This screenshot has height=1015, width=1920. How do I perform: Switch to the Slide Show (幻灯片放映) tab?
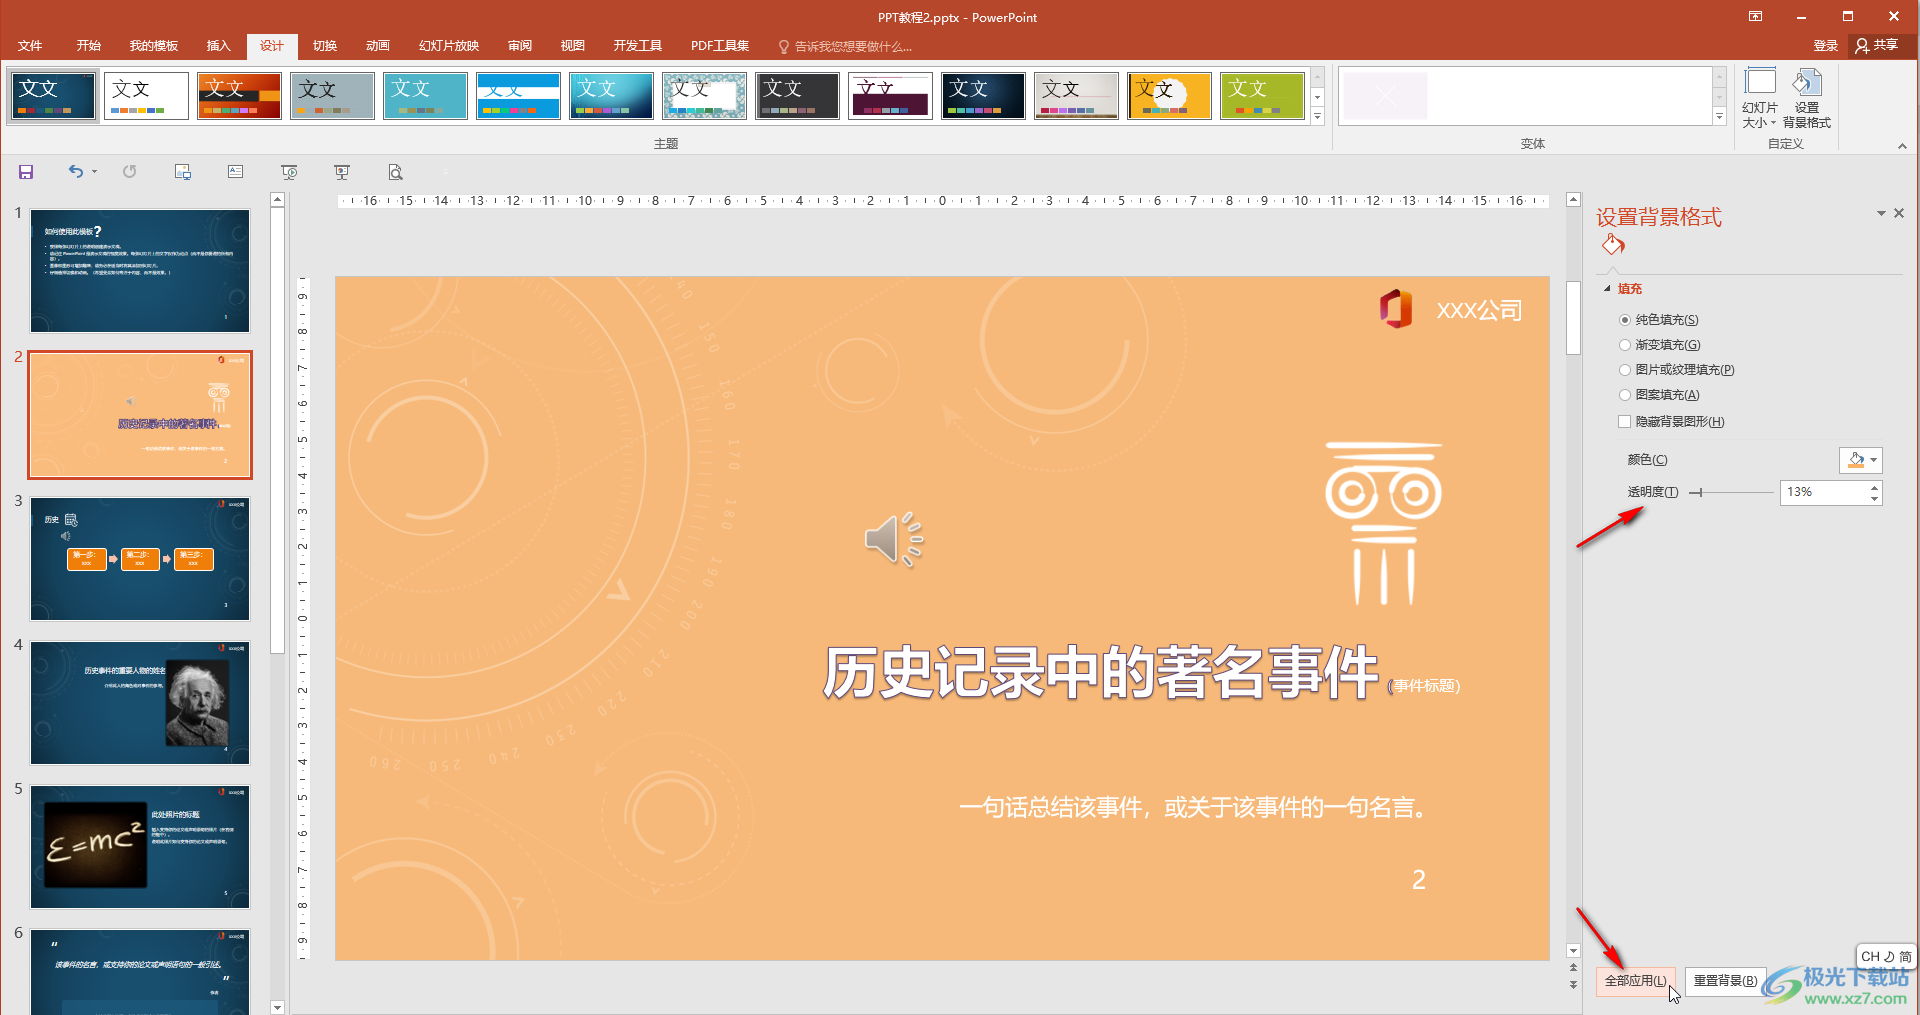pos(449,46)
